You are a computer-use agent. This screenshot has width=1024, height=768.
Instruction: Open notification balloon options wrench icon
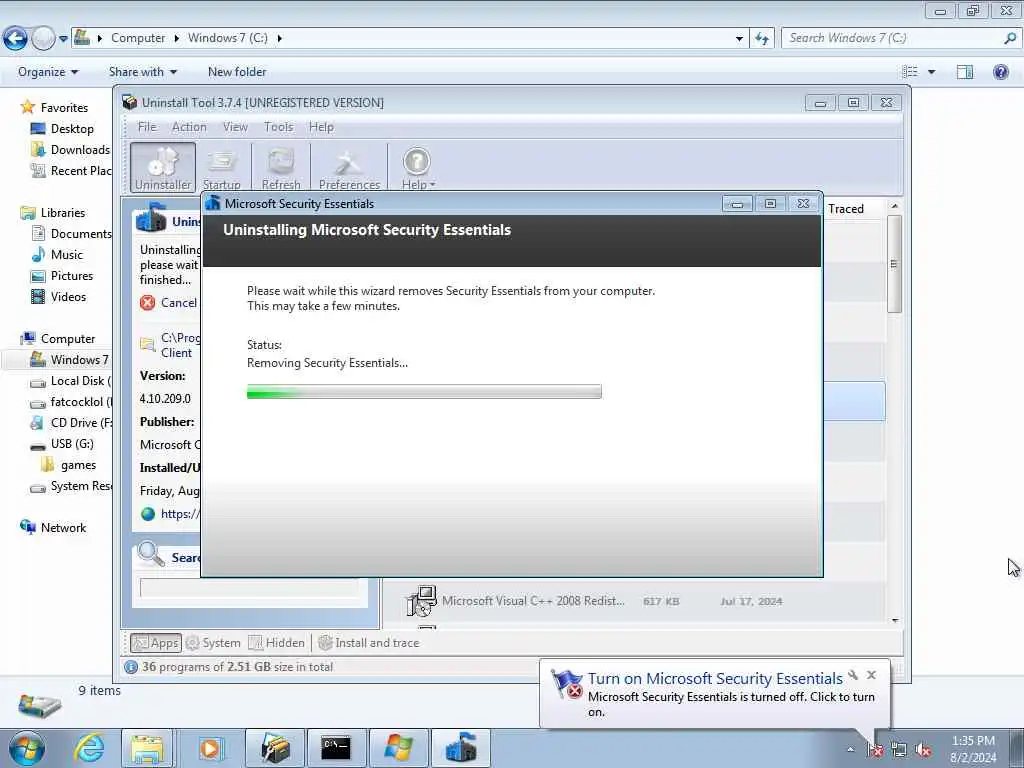[853, 675]
